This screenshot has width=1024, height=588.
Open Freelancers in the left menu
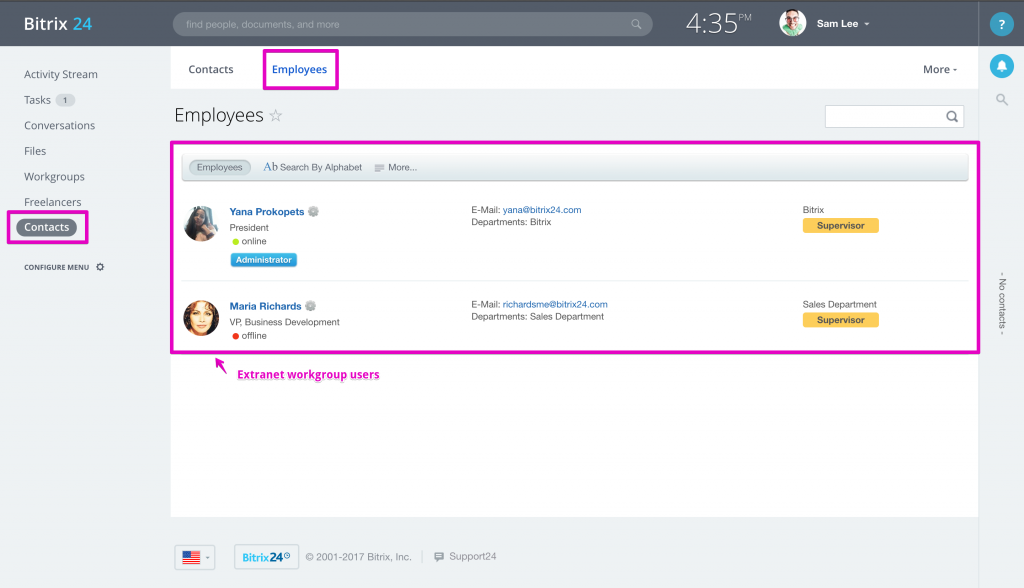pos(53,202)
